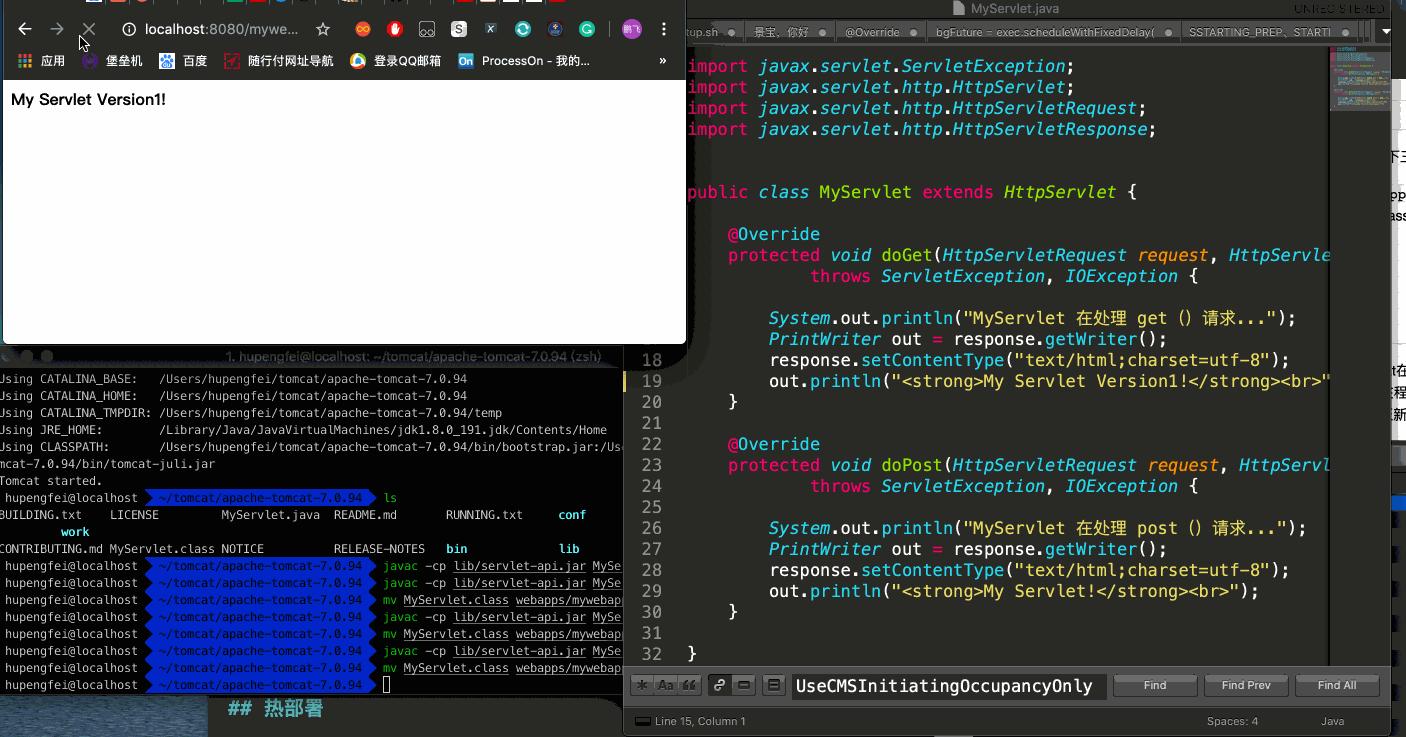The image size is (1406, 737).
Task: Enable case sensitive search (Aa icon)
Action: click(x=665, y=686)
